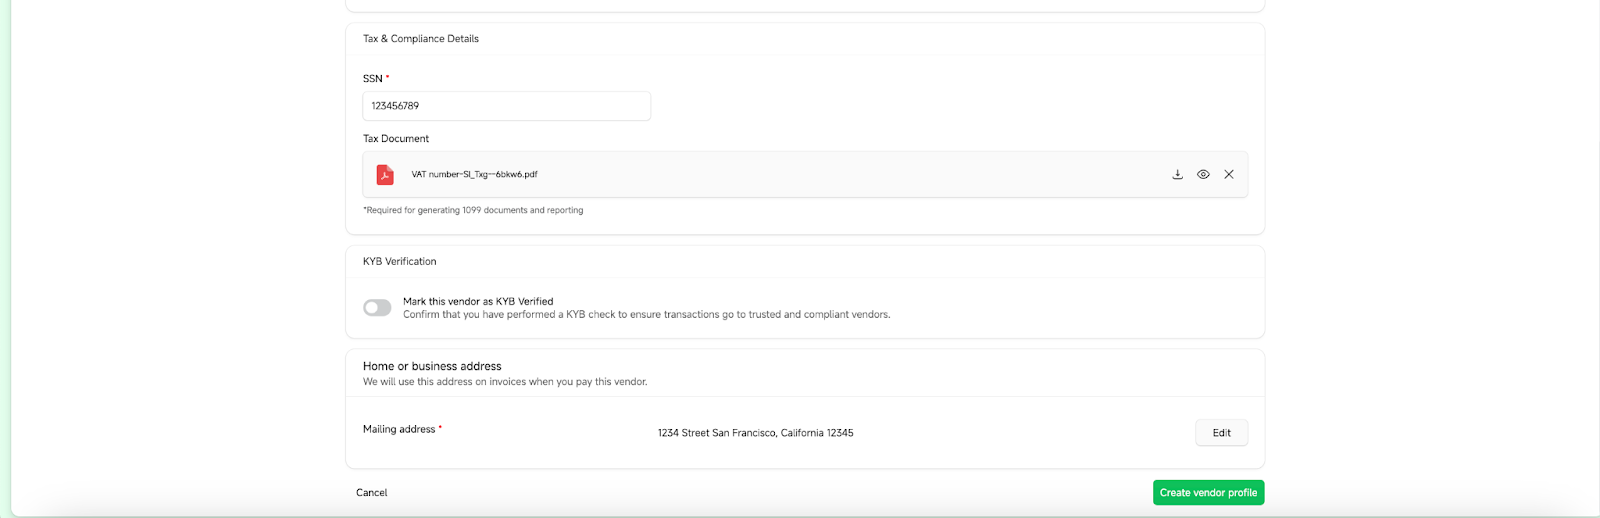Click the Tax Document label

tap(396, 139)
